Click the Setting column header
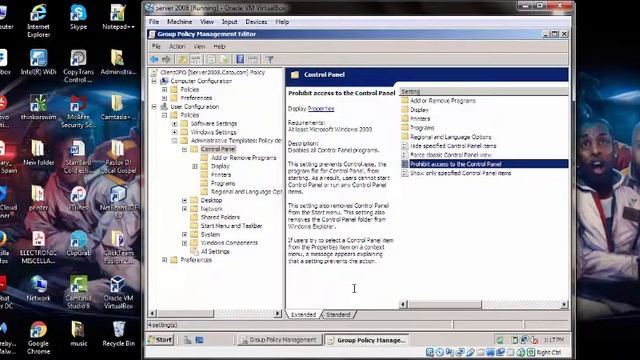This screenshot has width=640, height=360. click(x=484, y=91)
